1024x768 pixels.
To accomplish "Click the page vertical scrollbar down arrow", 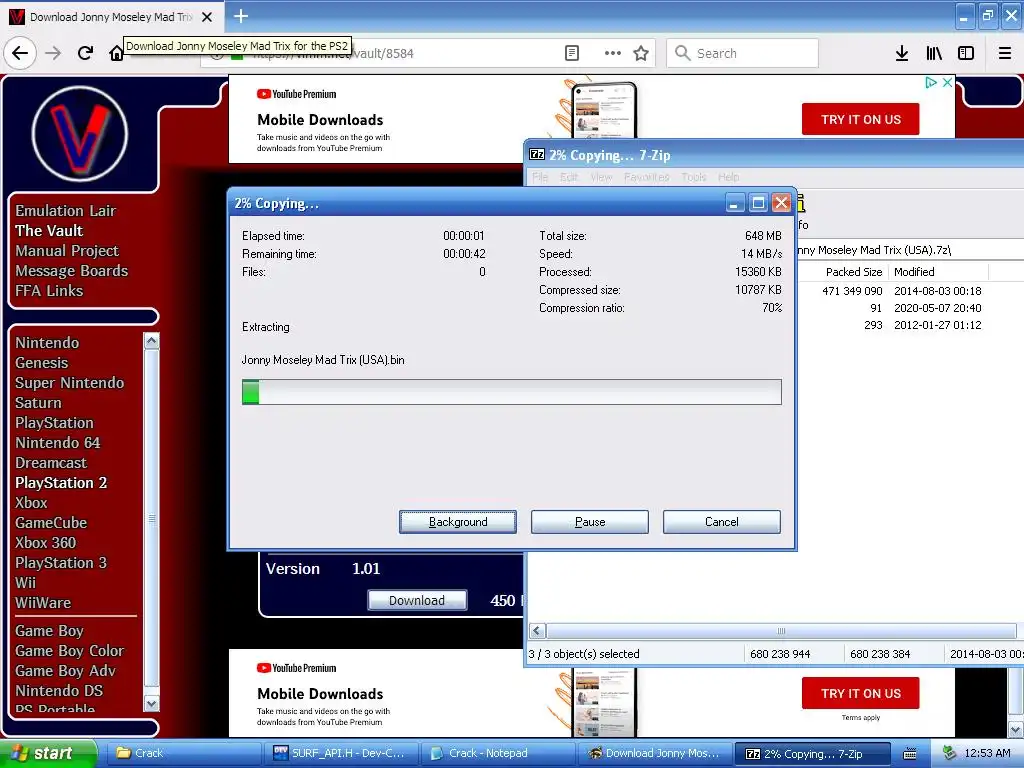I will tap(1016, 729).
